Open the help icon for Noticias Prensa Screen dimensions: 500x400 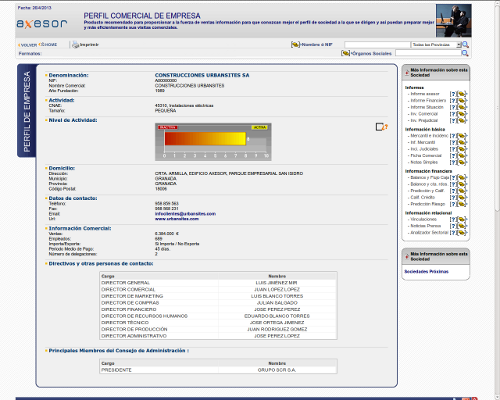pyautogui.click(x=453, y=226)
